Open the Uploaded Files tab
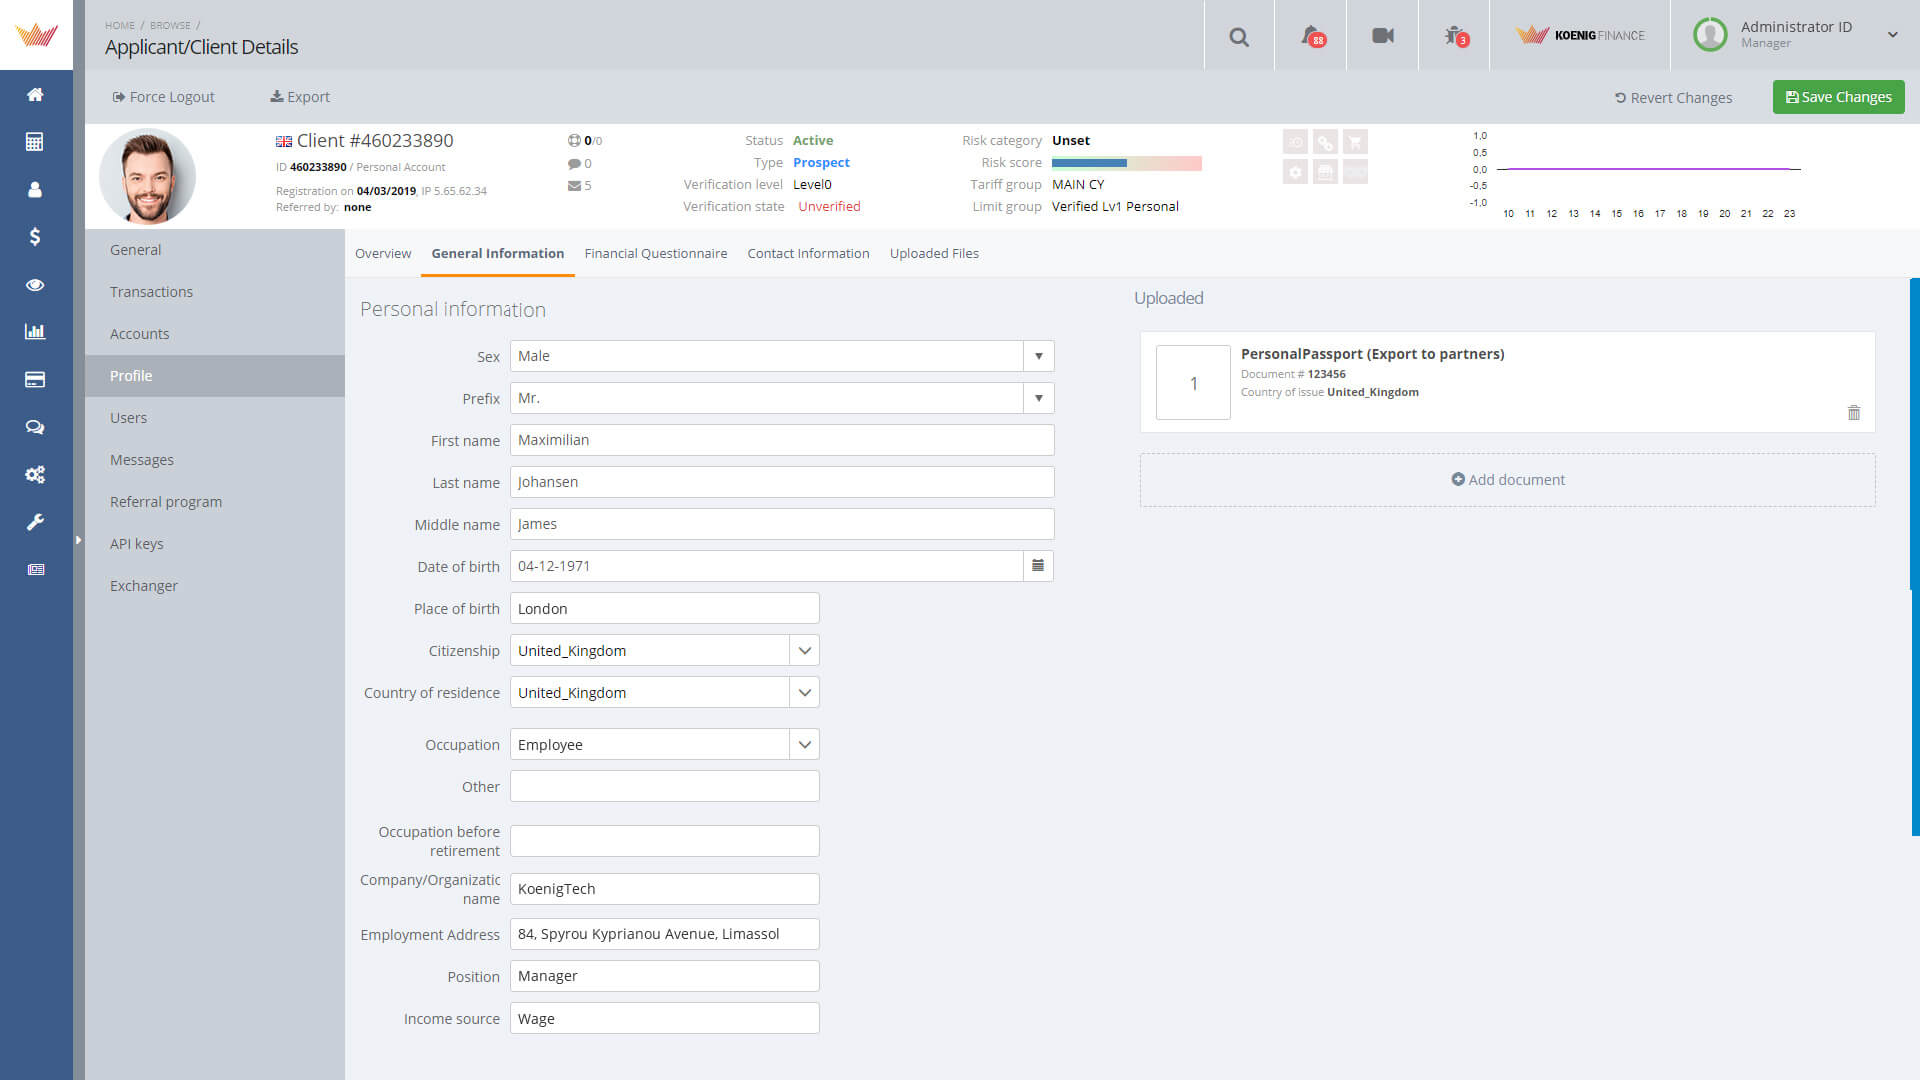Screen dimensions: 1920x1080 934,254
